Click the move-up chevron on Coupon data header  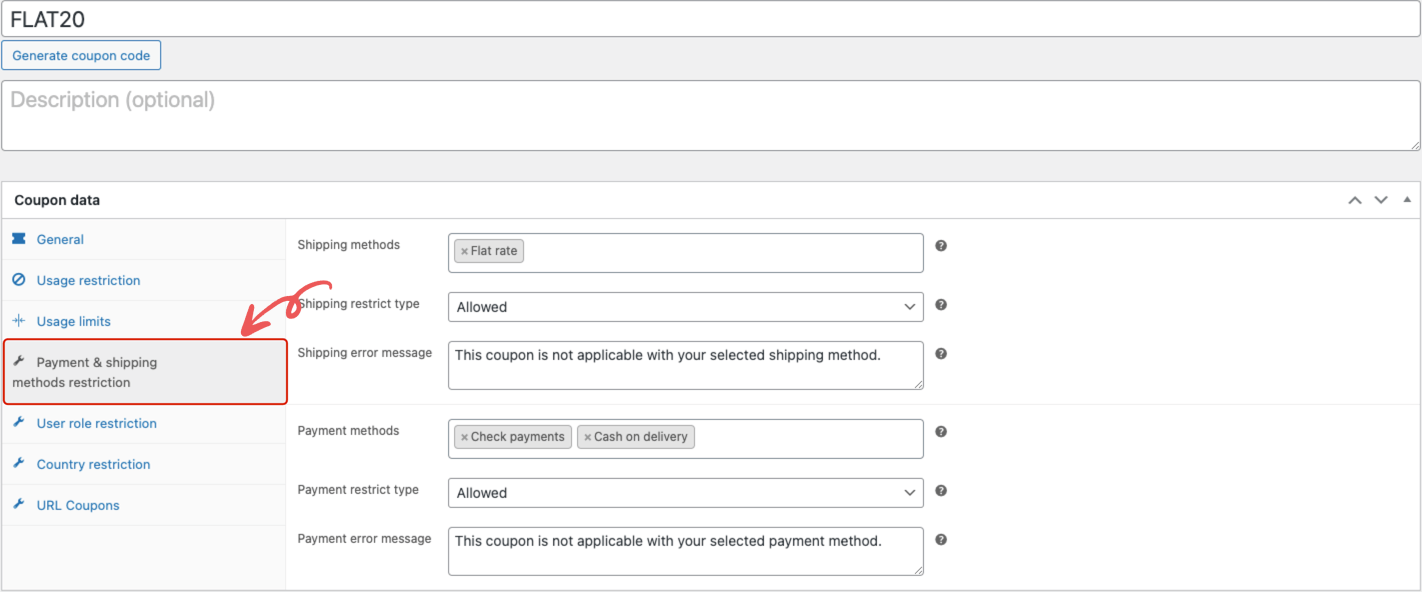click(1355, 200)
